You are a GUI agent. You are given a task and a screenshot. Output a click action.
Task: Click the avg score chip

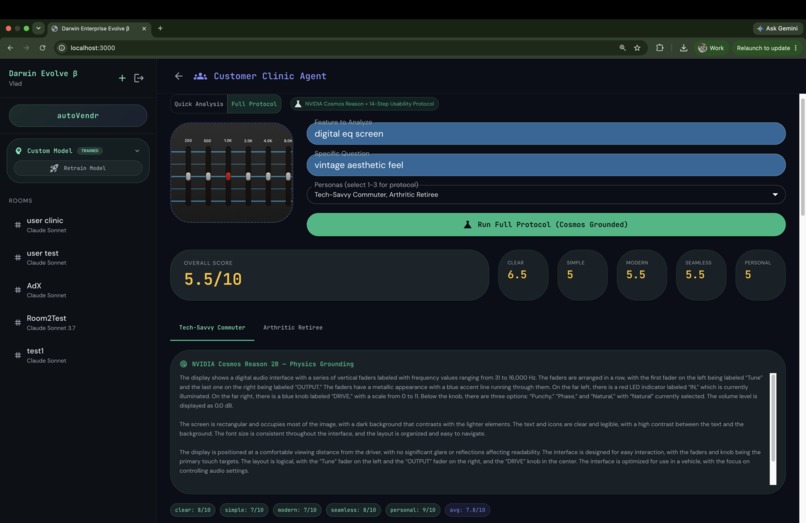[x=467, y=510]
